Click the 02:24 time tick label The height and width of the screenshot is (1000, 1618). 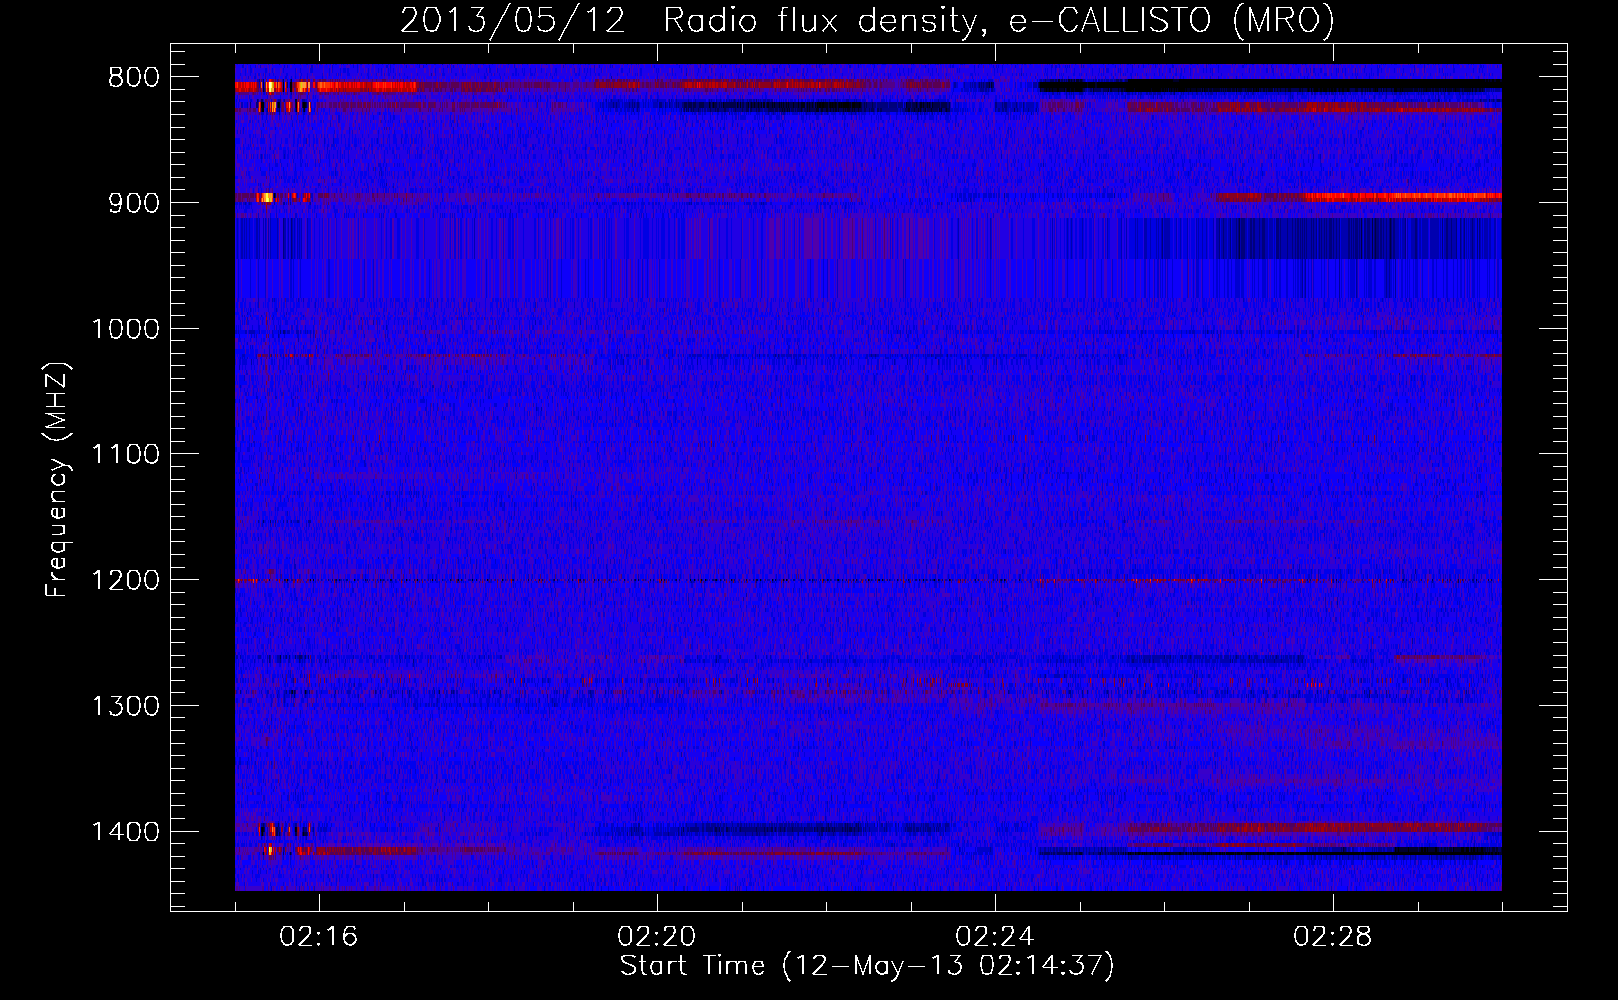[995, 937]
